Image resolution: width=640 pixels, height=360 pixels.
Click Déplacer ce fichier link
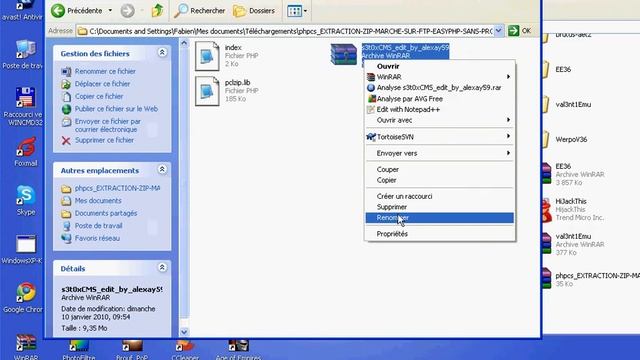(102, 84)
